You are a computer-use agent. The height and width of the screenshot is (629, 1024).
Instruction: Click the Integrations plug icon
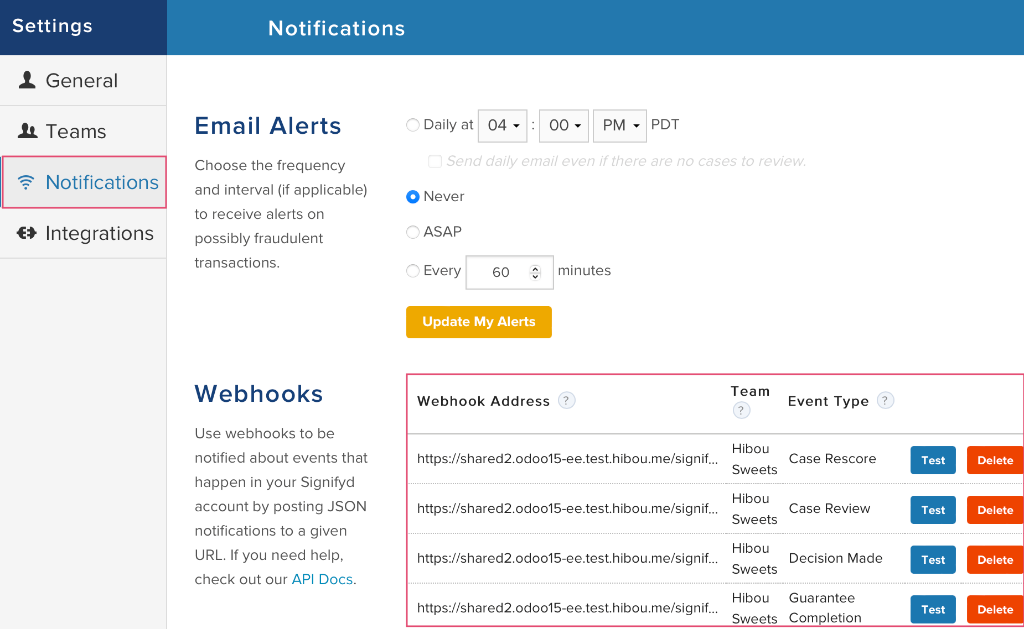click(27, 233)
